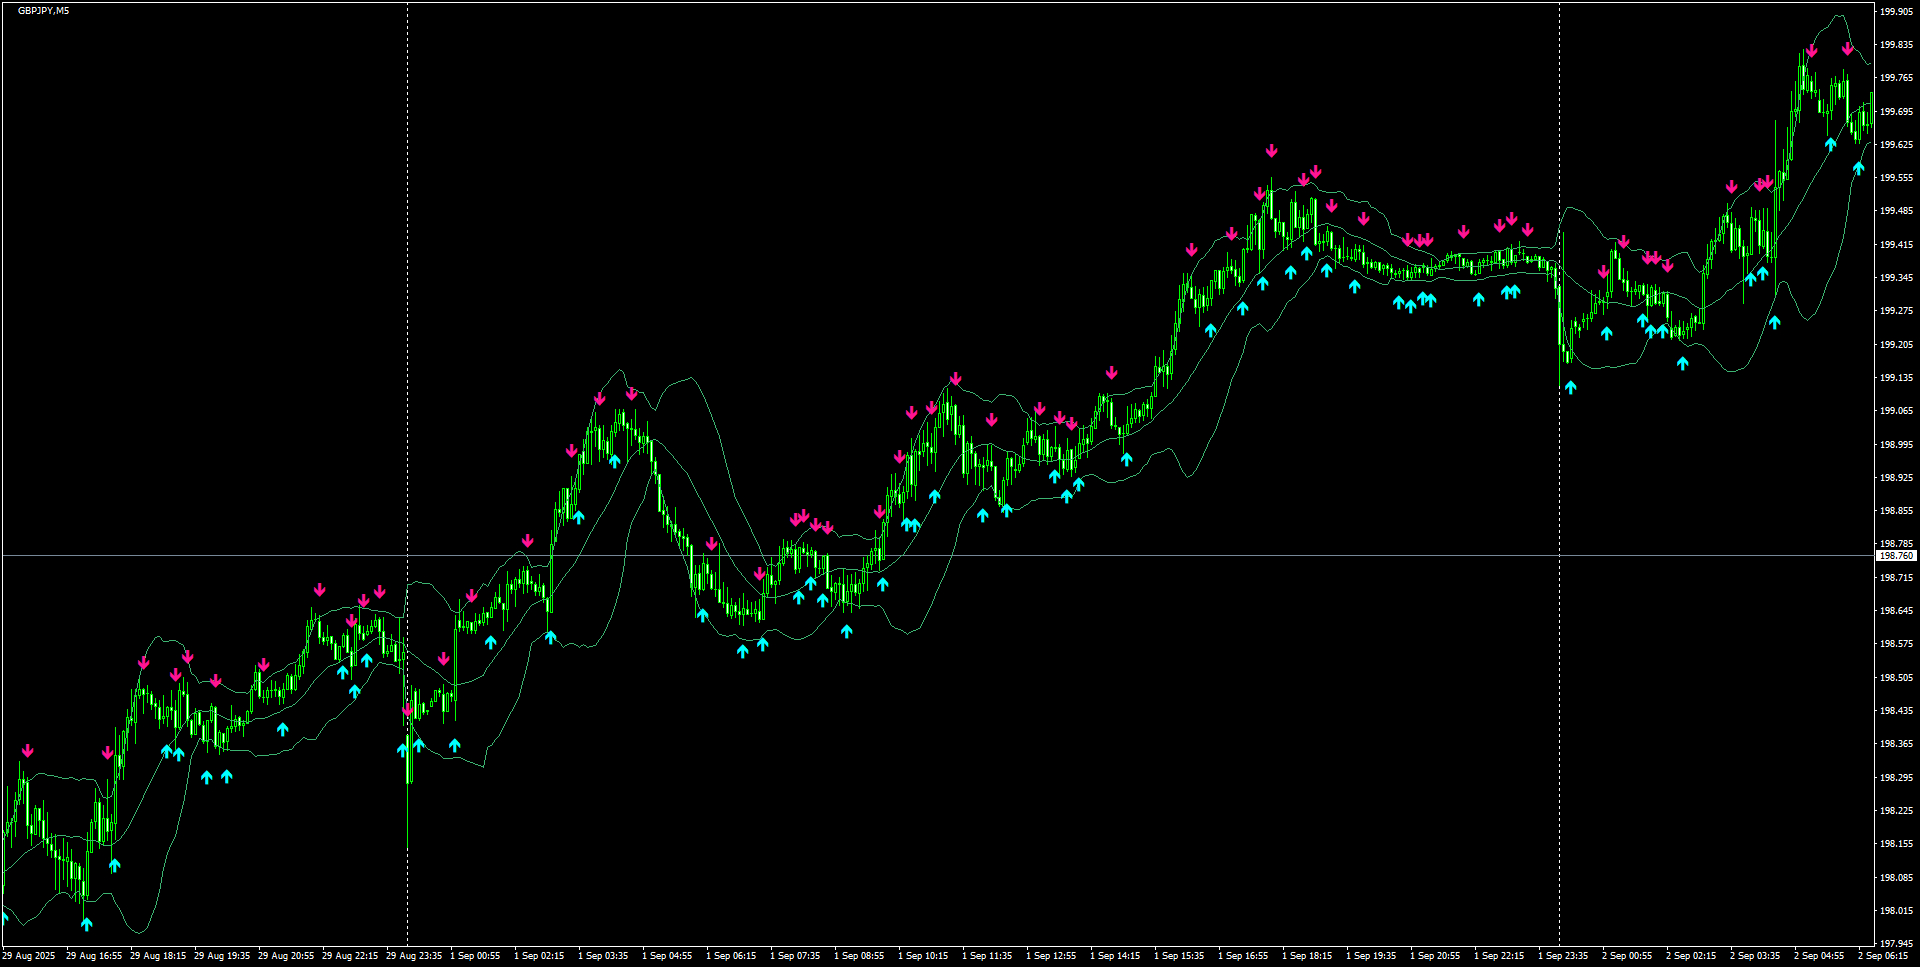Click the horizontal price line crossing the chart at 198.760
Screen dimensions: 1920x967
pos(900,554)
